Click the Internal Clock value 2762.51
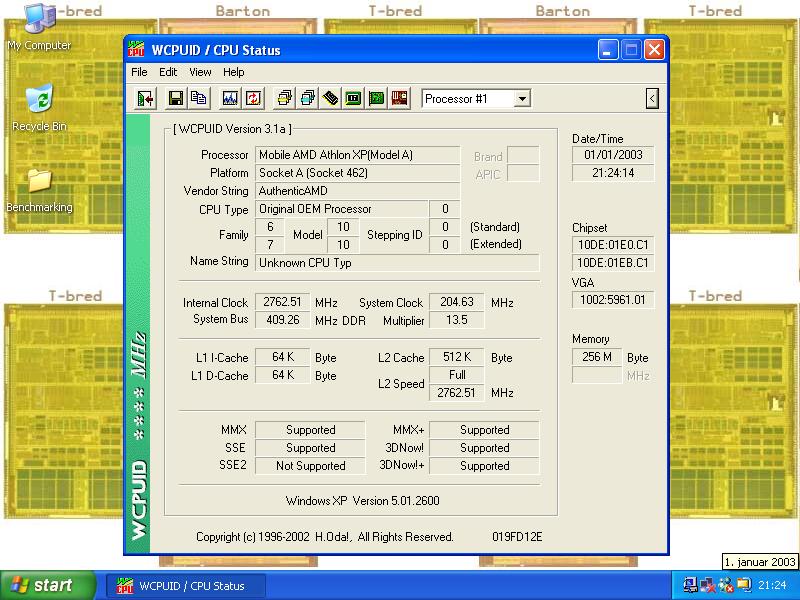The height and width of the screenshot is (600, 800). click(x=282, y=302)
